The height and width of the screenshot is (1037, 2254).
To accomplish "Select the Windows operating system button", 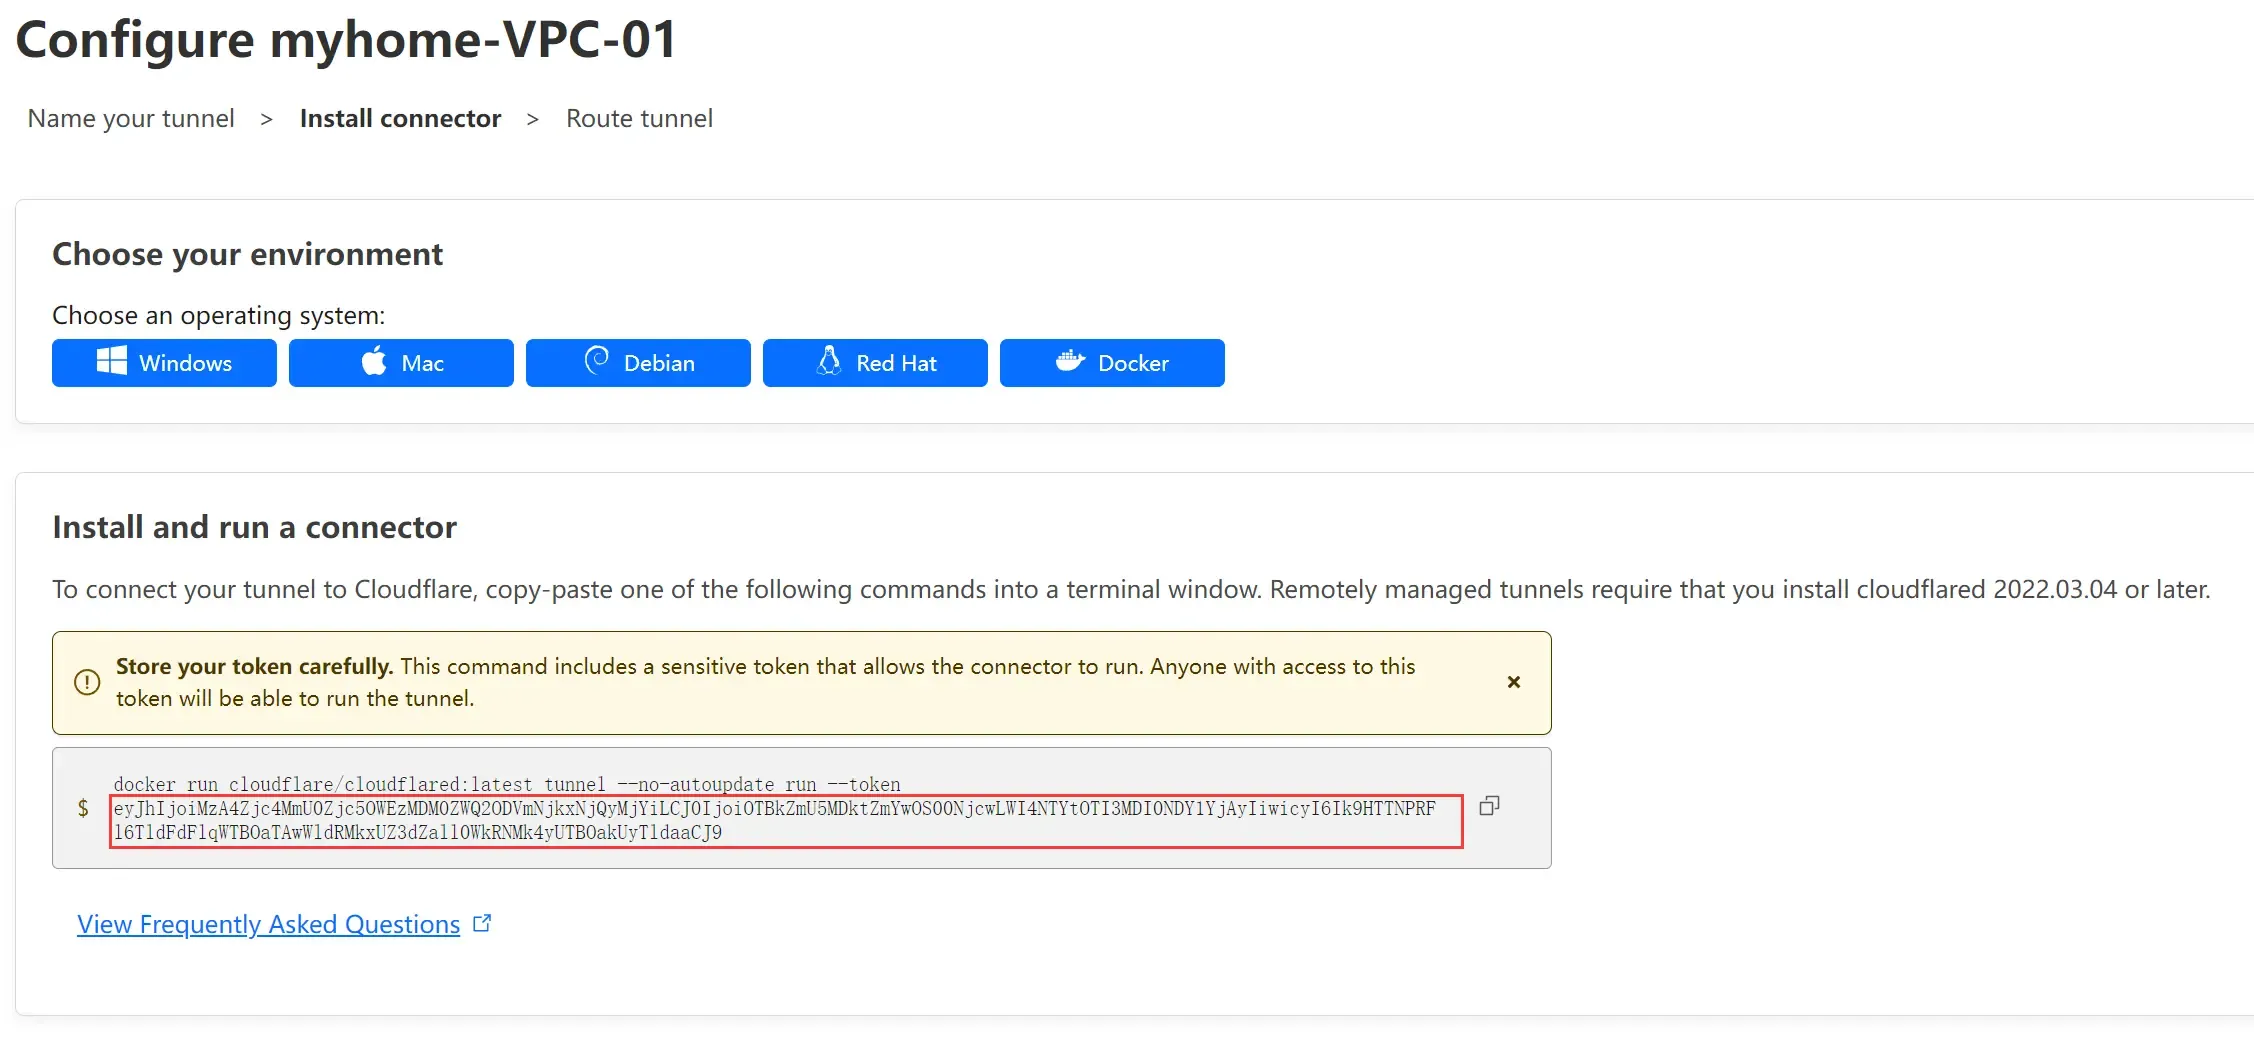I will coord(164,363).
